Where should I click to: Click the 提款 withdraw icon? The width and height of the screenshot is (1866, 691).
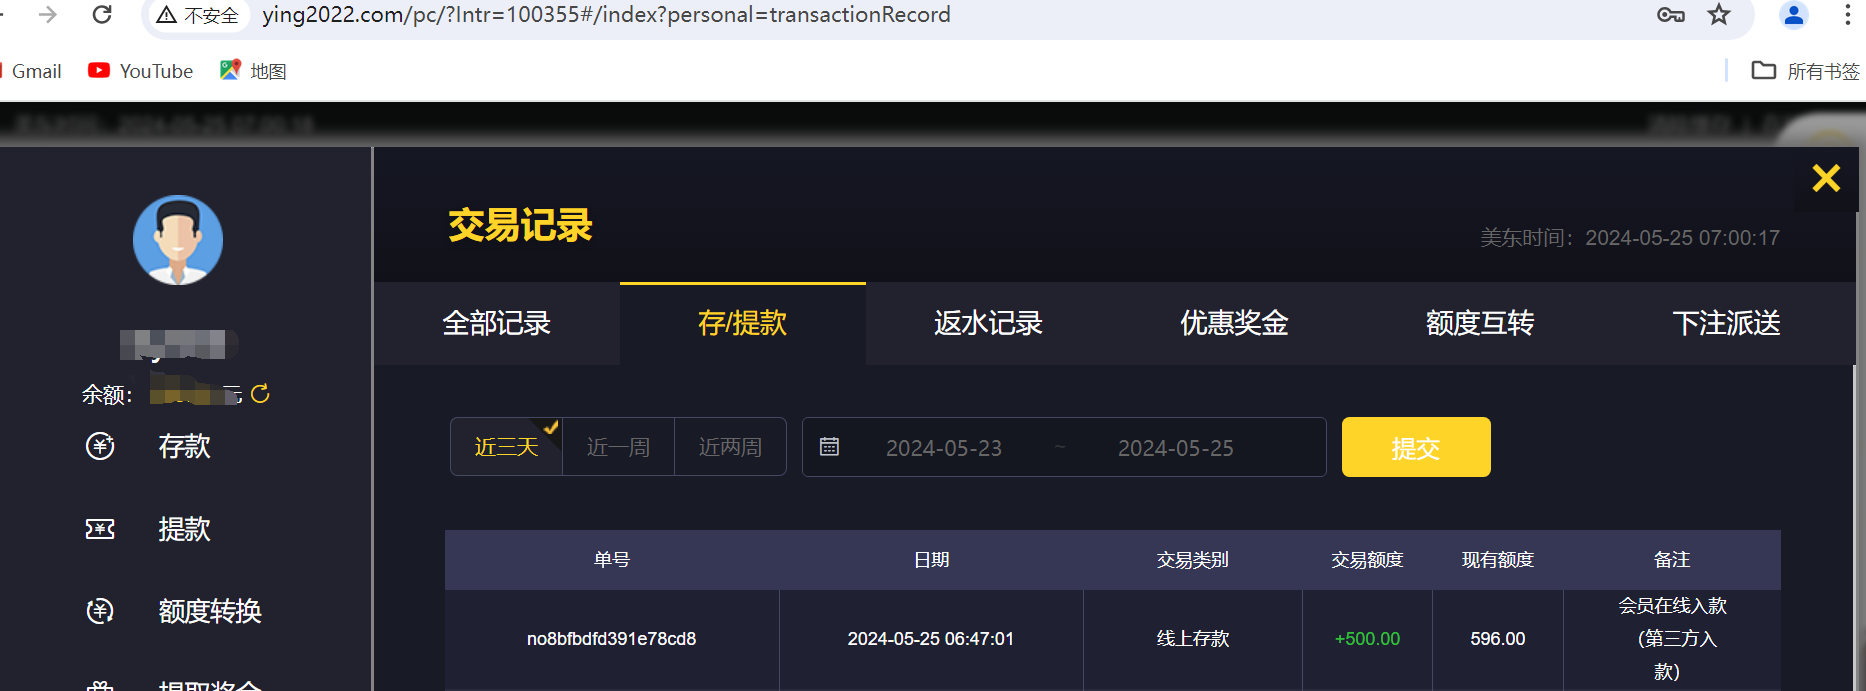click(x=100, y=529)
